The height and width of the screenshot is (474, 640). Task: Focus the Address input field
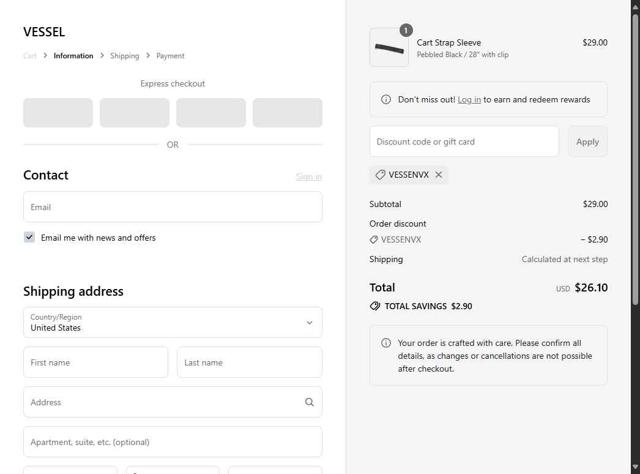(x=173, y=402)
